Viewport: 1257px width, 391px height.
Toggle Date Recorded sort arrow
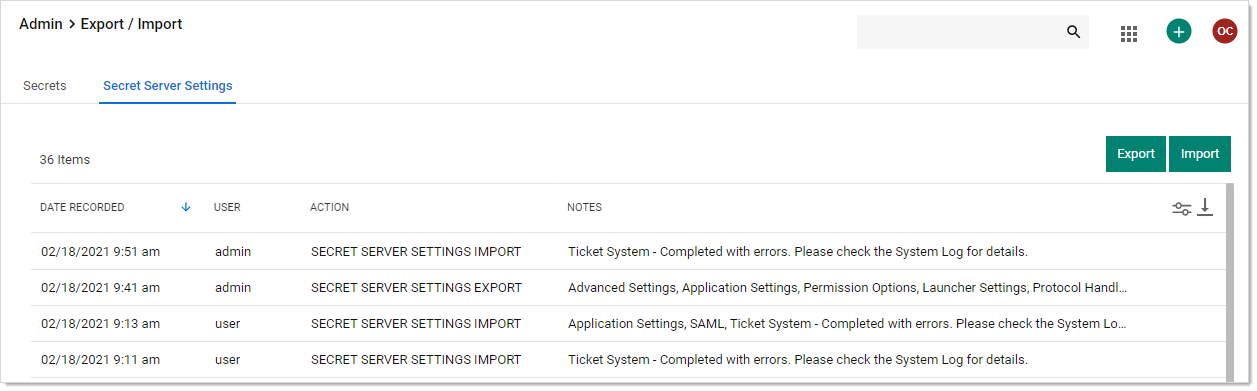tap(186, 207)
